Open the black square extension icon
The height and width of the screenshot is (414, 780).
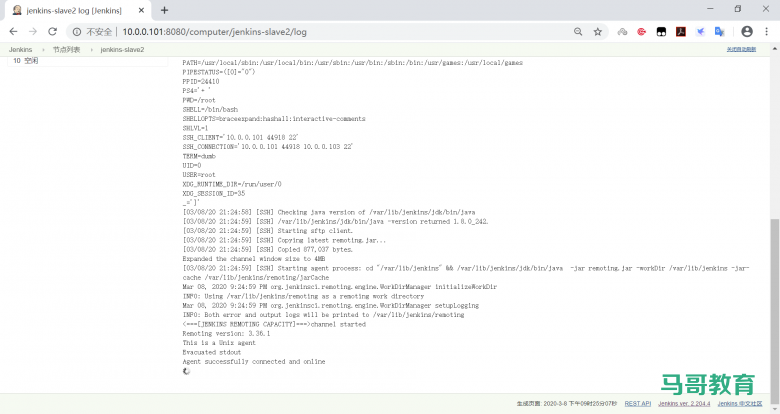661,31
